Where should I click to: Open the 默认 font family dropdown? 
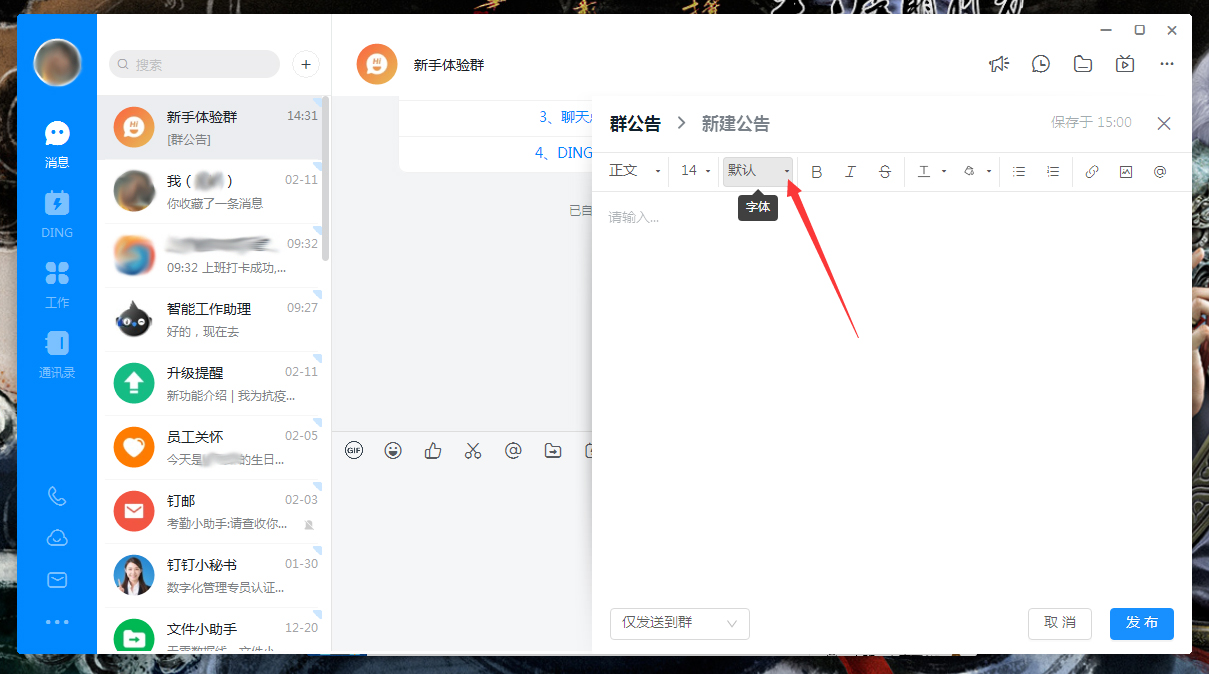click(x=757, y=171)
